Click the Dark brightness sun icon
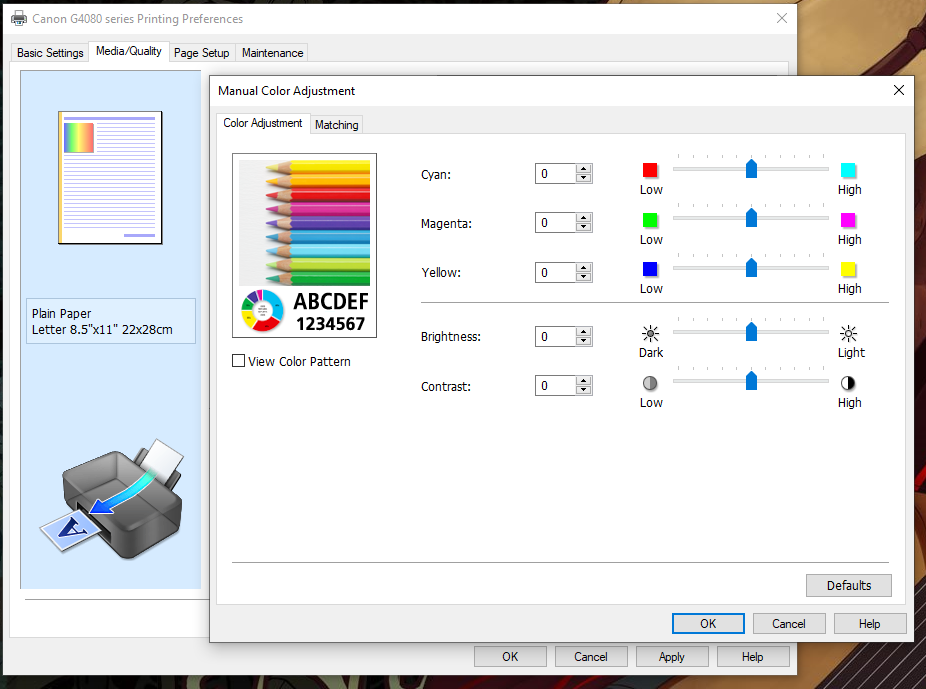 (651, 334)
